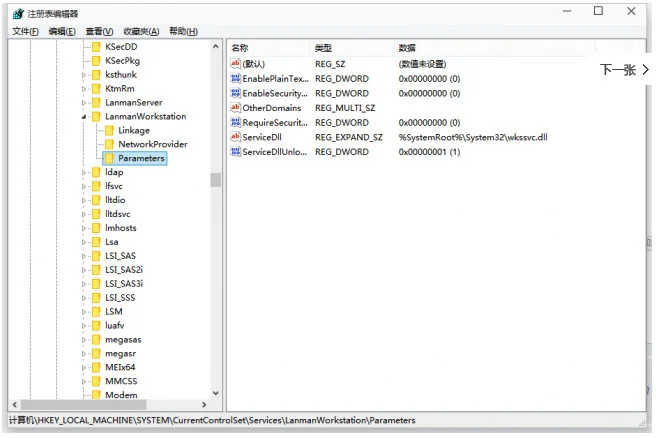Select the Linkage subkey in tree
The image size is (656, 438).
pyautogui.click(x=134, y=131)
